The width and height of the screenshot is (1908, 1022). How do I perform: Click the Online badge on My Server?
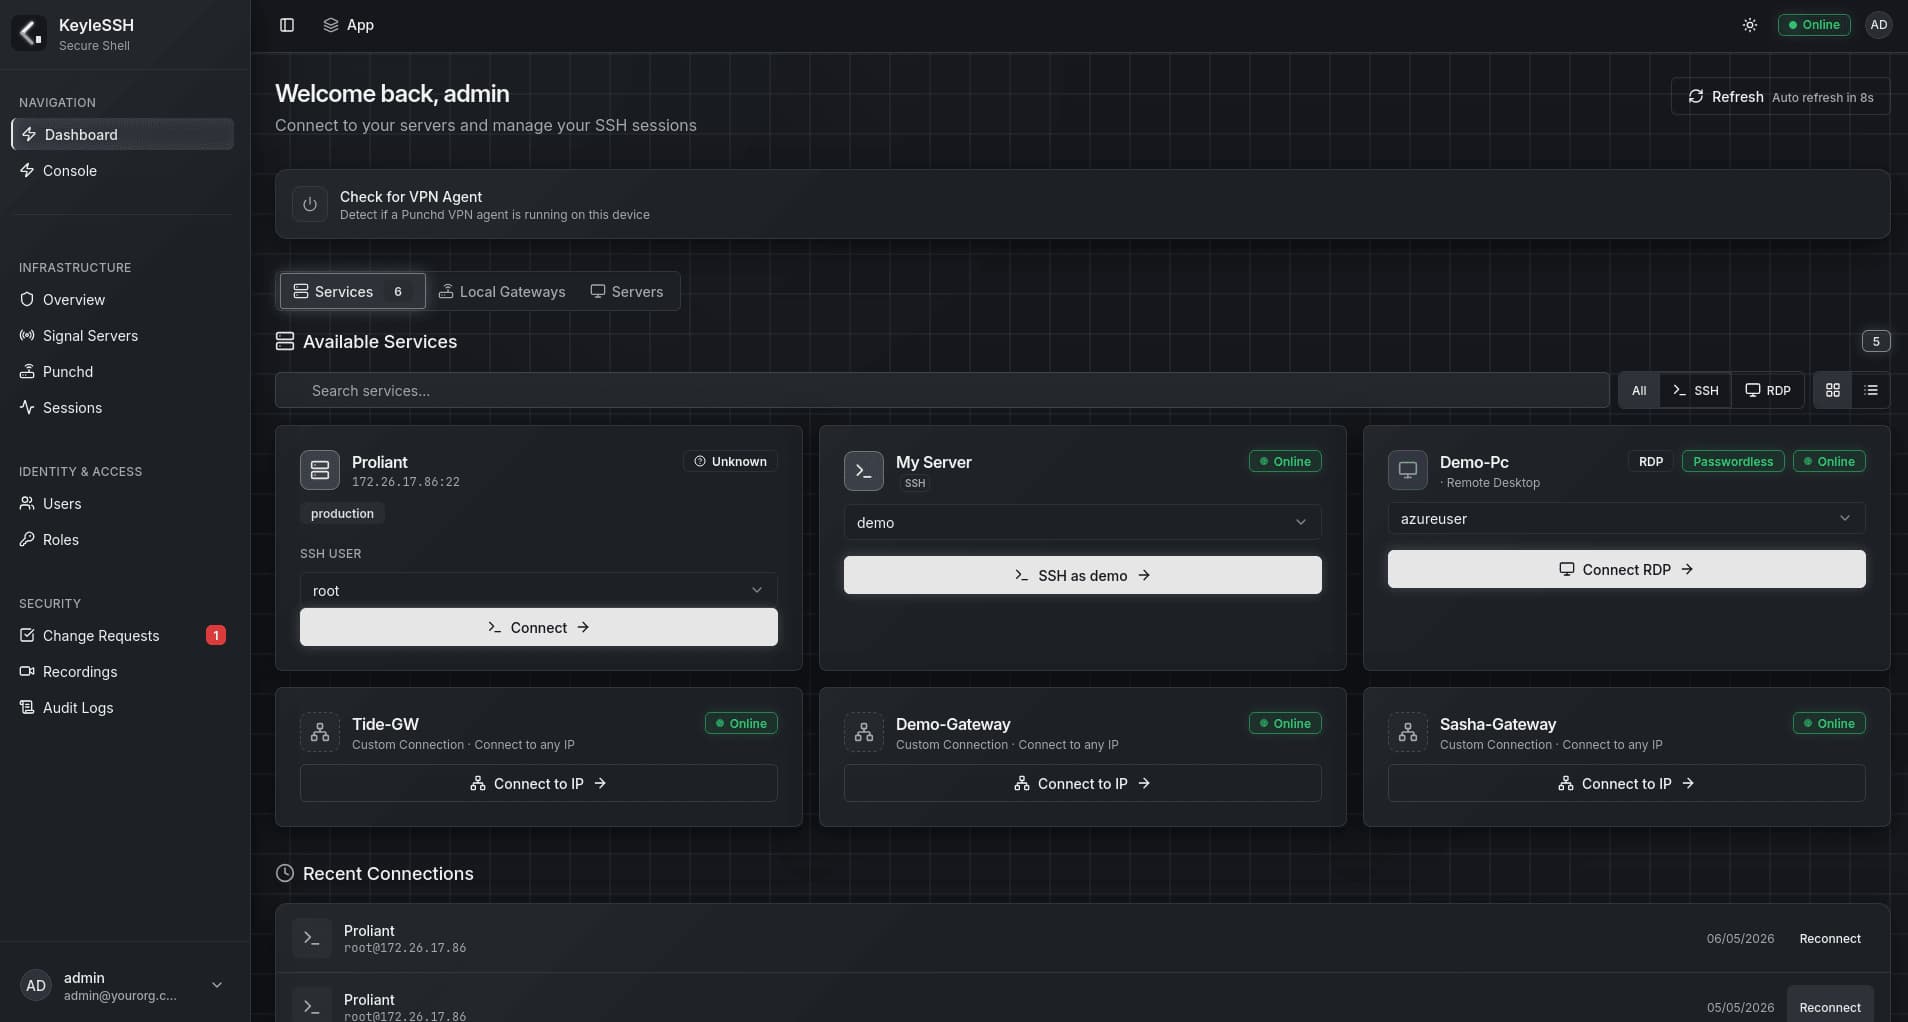pyautogui.click(x=1285, y=461)
